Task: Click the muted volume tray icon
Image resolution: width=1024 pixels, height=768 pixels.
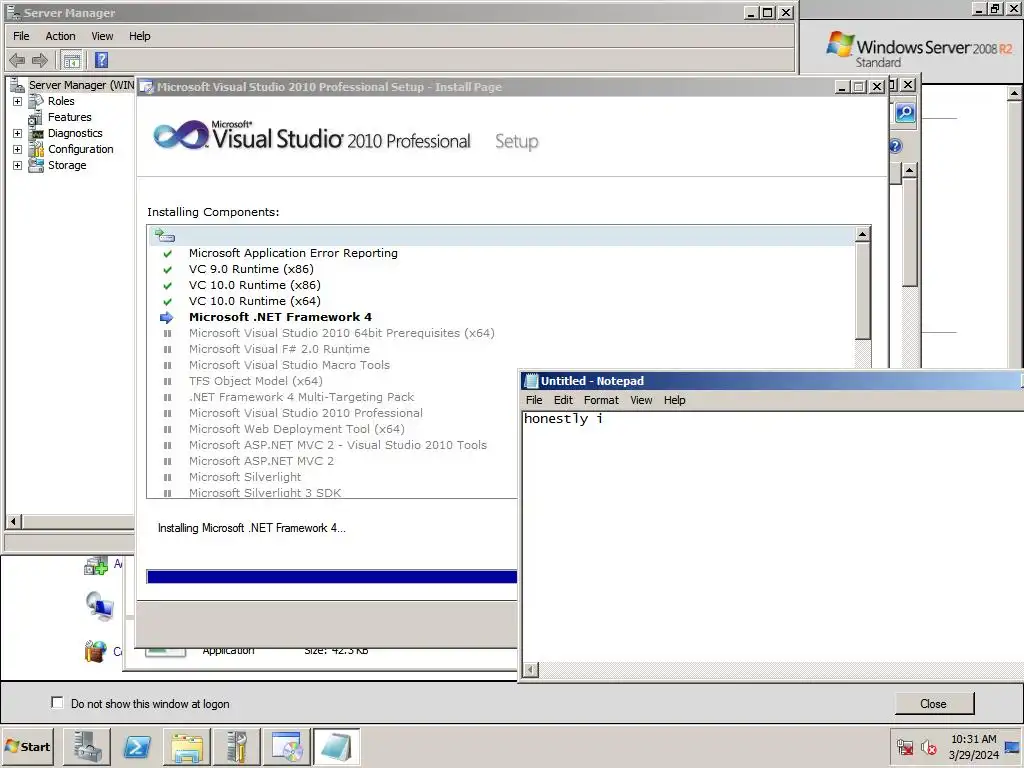Action: (x=928, y=747)
